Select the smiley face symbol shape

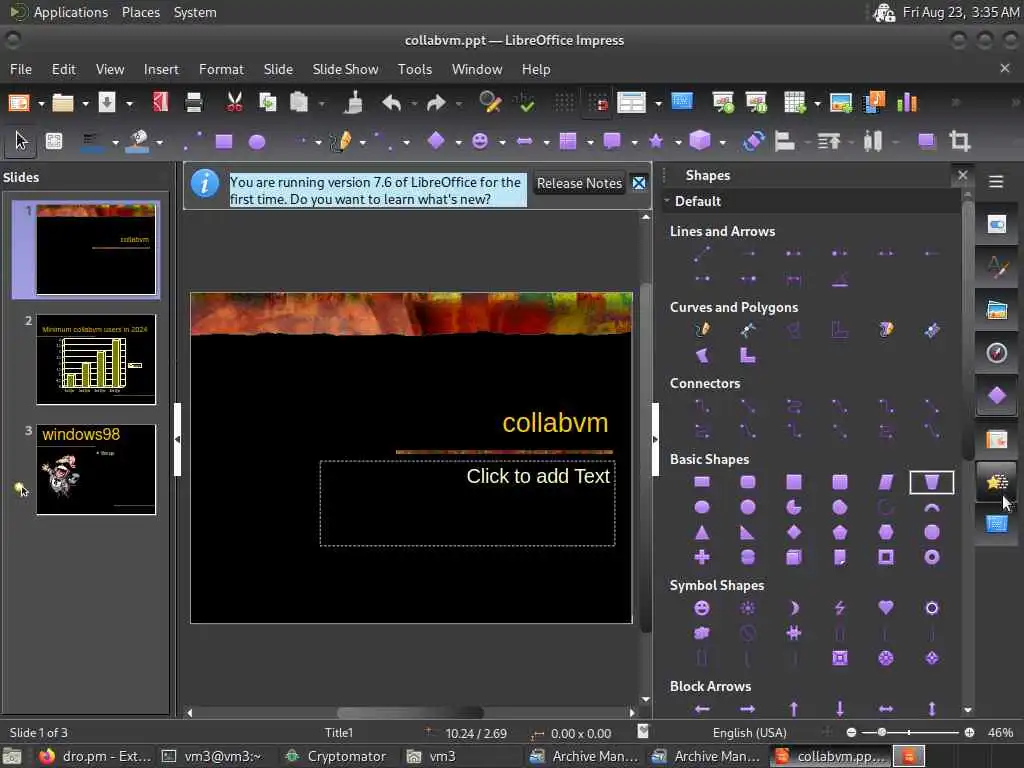(x=702, y=608)
